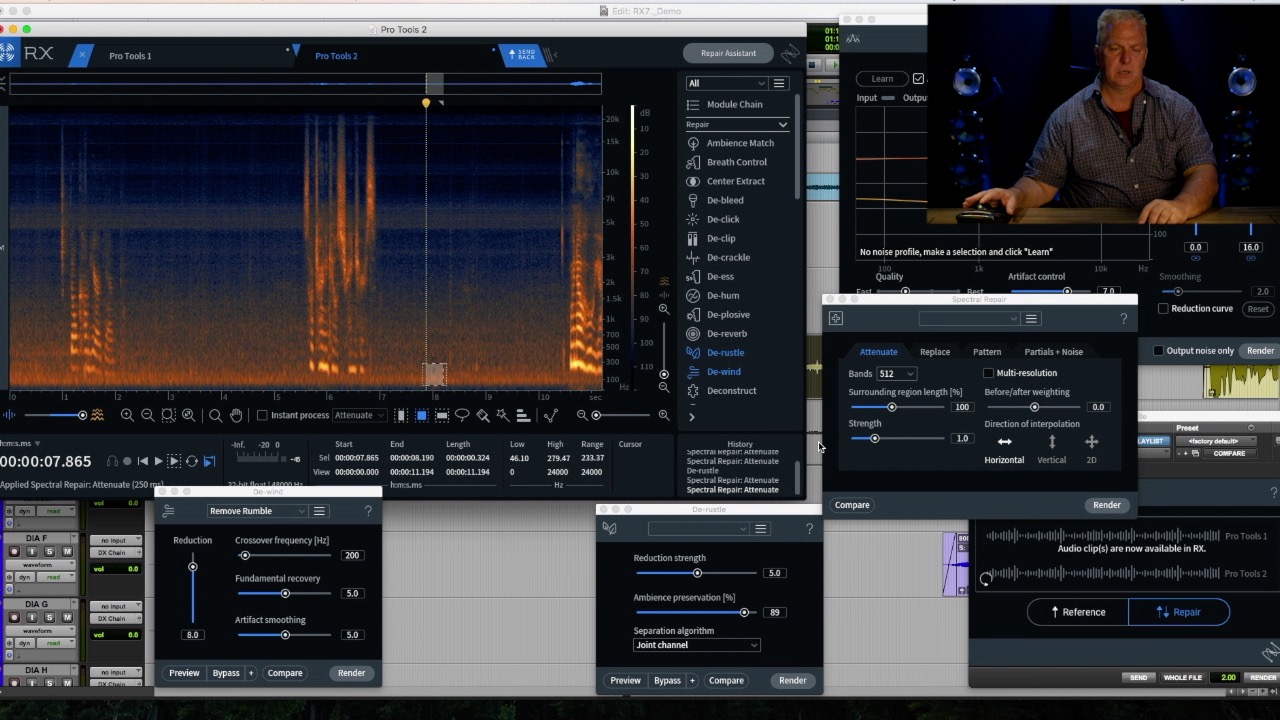Open the Bands 512 dropdown

[x=896, y=374]
